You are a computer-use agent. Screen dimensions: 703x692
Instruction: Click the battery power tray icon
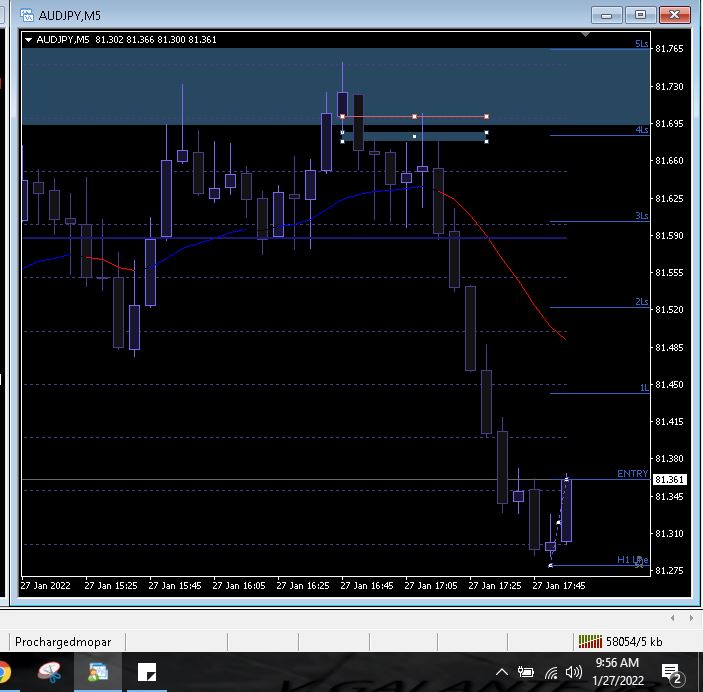click(525, 672)
